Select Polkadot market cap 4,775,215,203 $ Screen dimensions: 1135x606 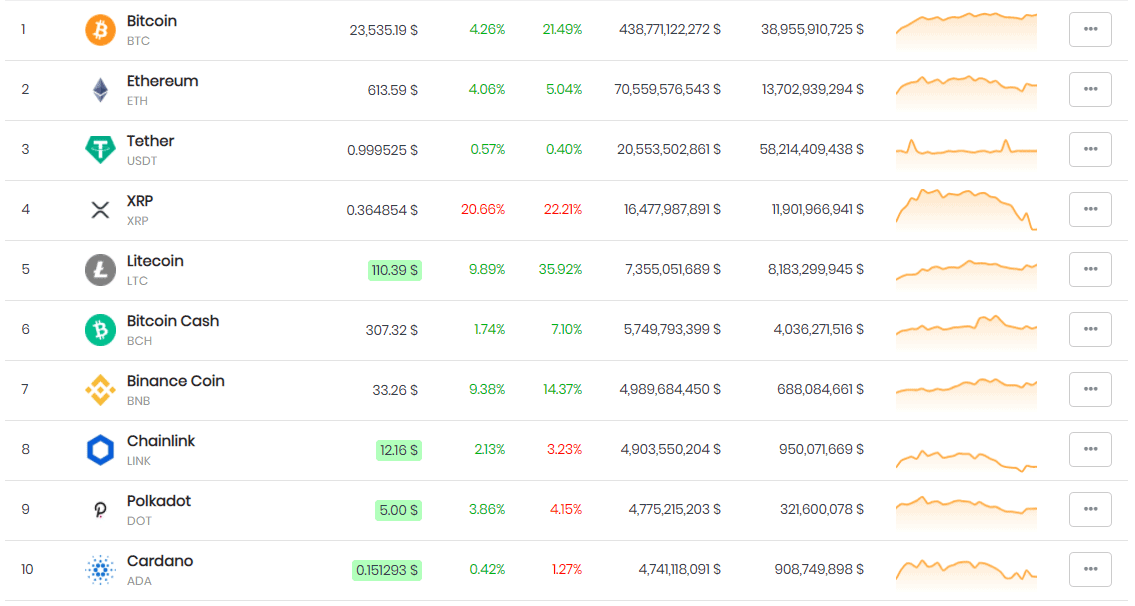(x=675, y=510)
